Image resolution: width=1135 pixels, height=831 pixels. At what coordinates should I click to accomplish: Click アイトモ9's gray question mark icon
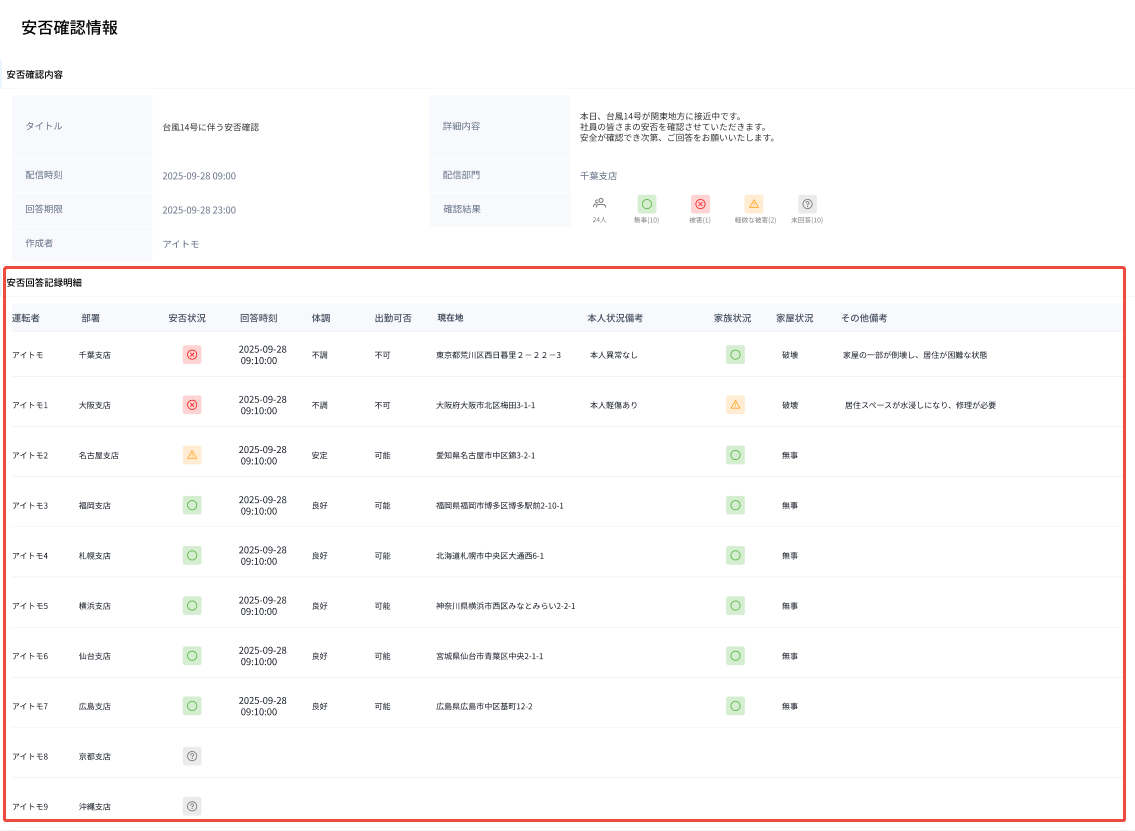pyautogui.click(x=192, y=806)
